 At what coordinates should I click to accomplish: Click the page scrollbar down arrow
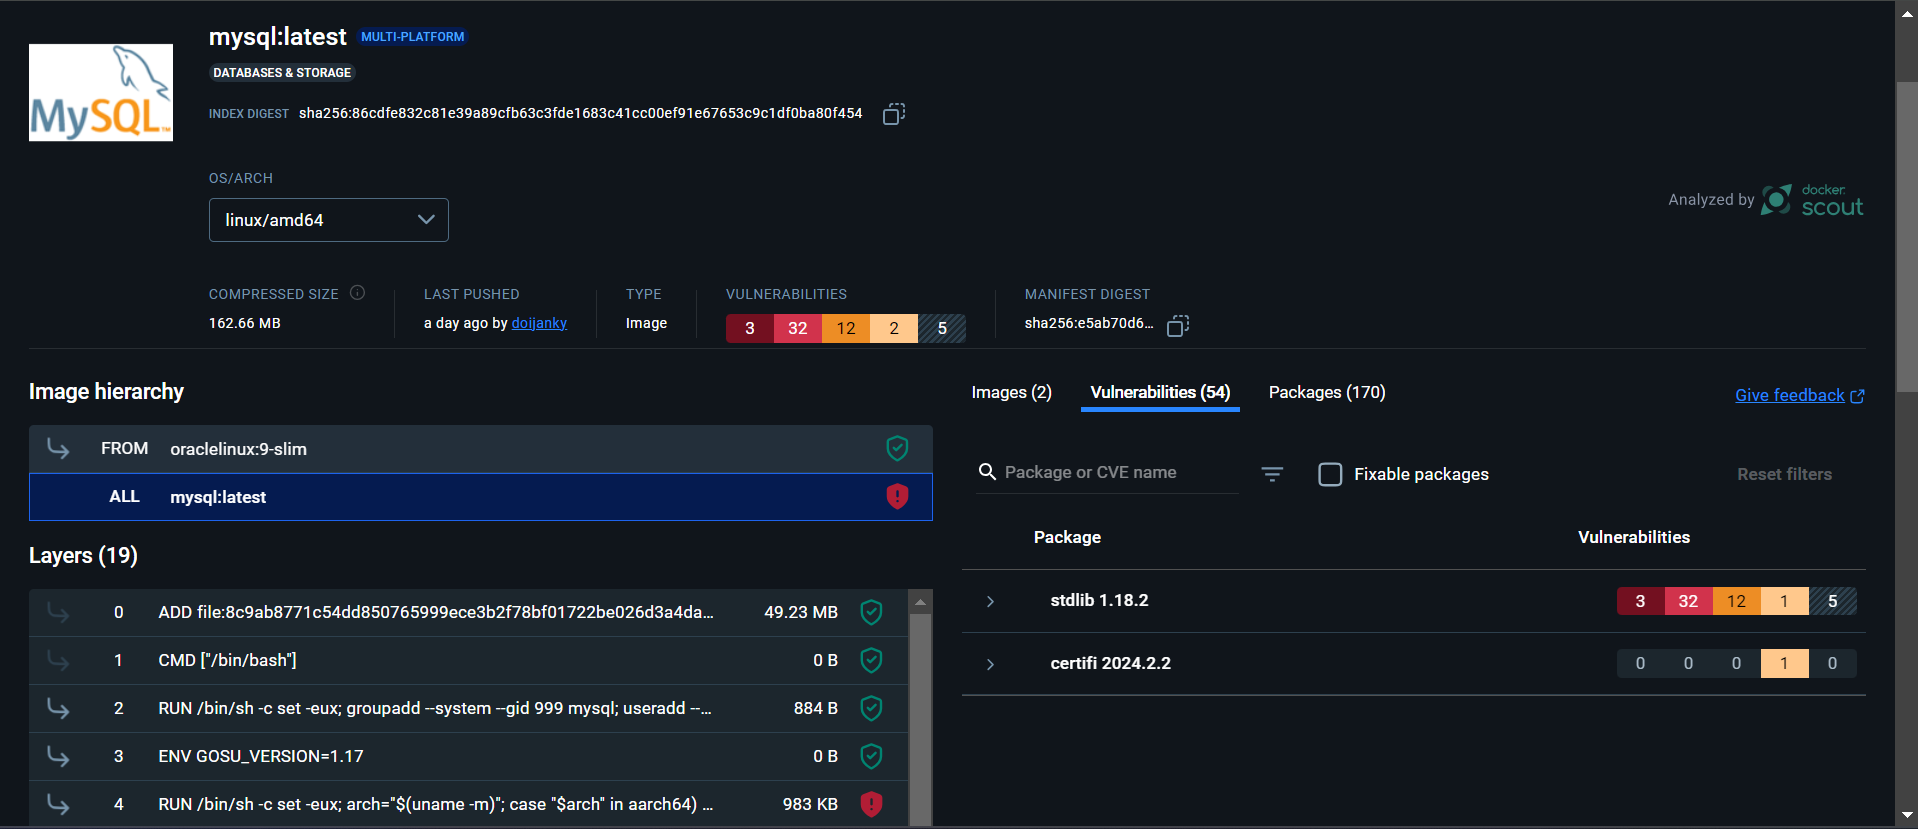(x=1908, y=815)
